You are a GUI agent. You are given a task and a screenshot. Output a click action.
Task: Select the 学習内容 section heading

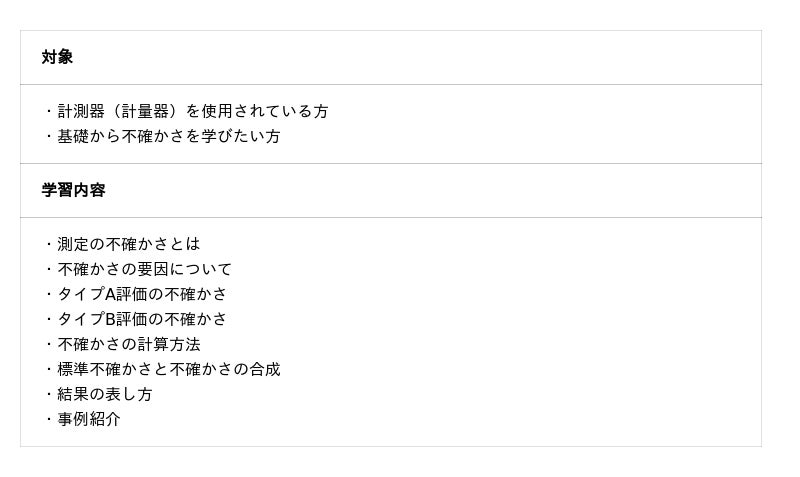(73, 190)
